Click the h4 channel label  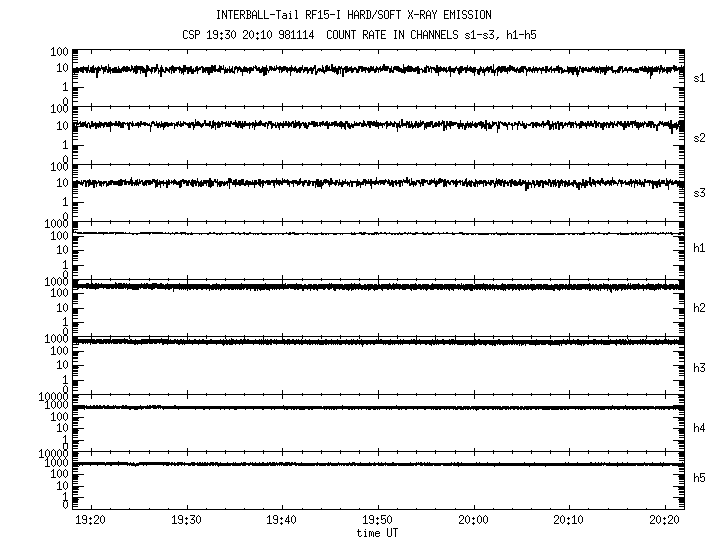pyautogui.click(x=700, y=428)
